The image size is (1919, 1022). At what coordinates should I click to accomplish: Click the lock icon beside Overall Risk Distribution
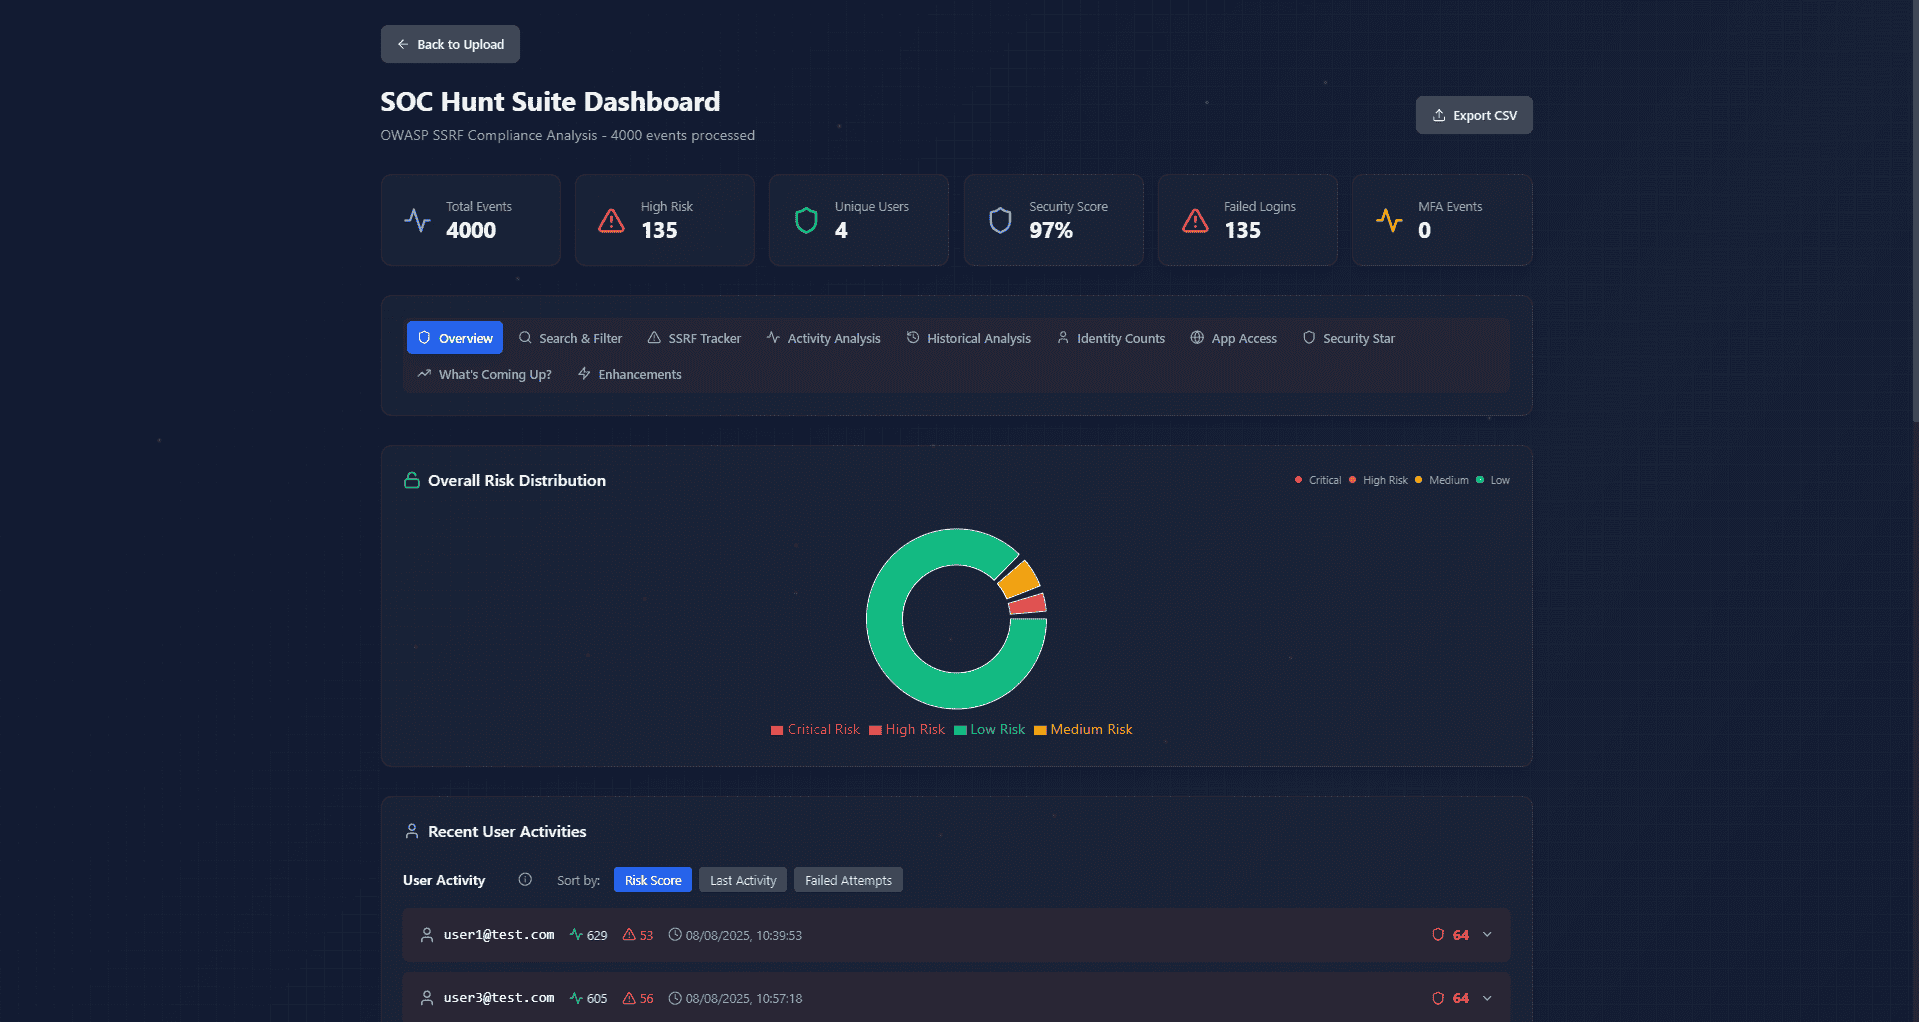411,481
